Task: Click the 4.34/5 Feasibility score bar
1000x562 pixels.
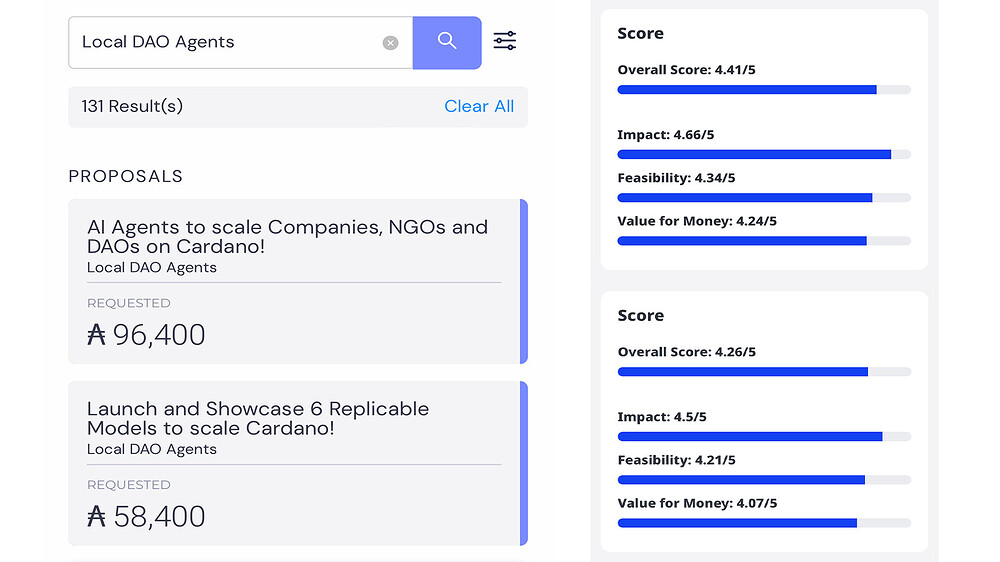Action: coord(764,198)
